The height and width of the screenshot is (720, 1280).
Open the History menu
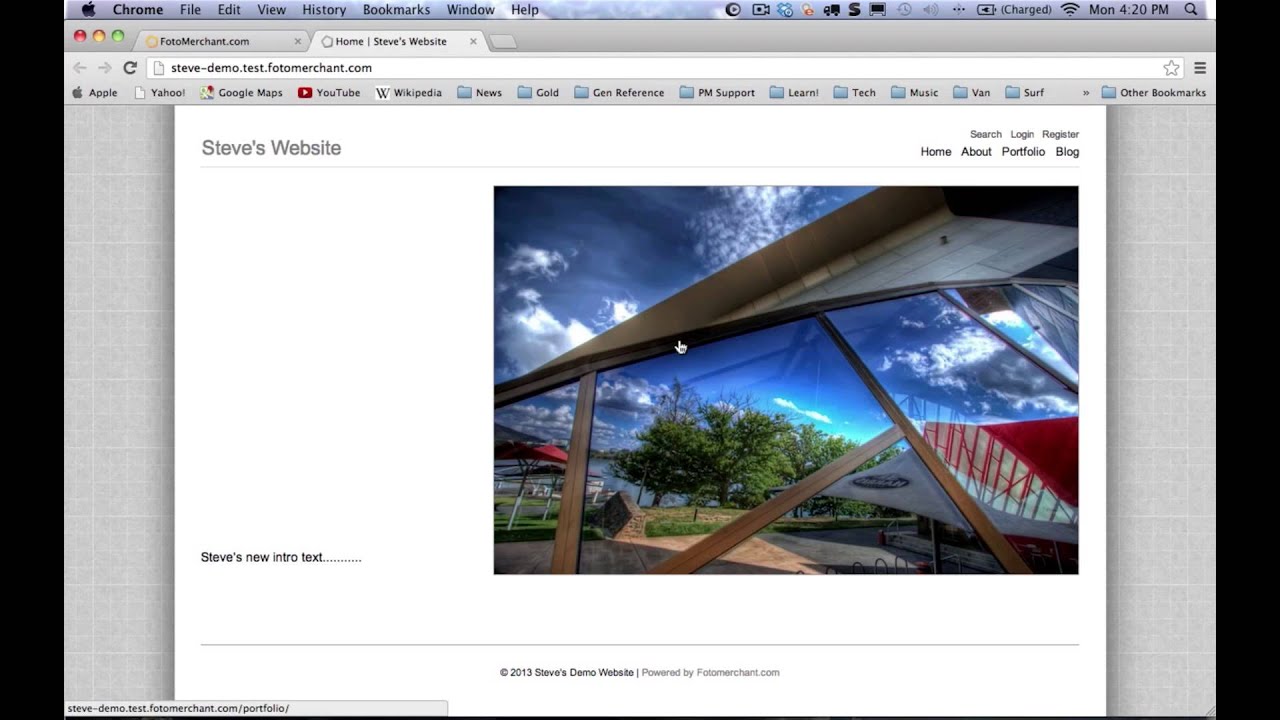(324, 9)
